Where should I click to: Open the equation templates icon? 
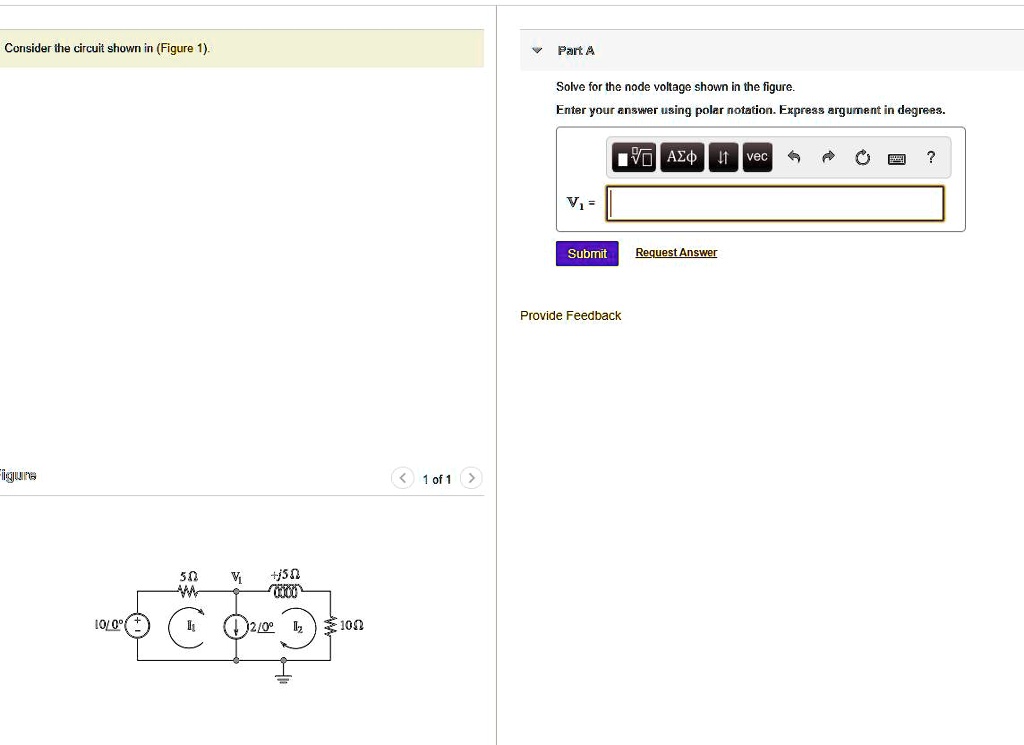(633, 157)
